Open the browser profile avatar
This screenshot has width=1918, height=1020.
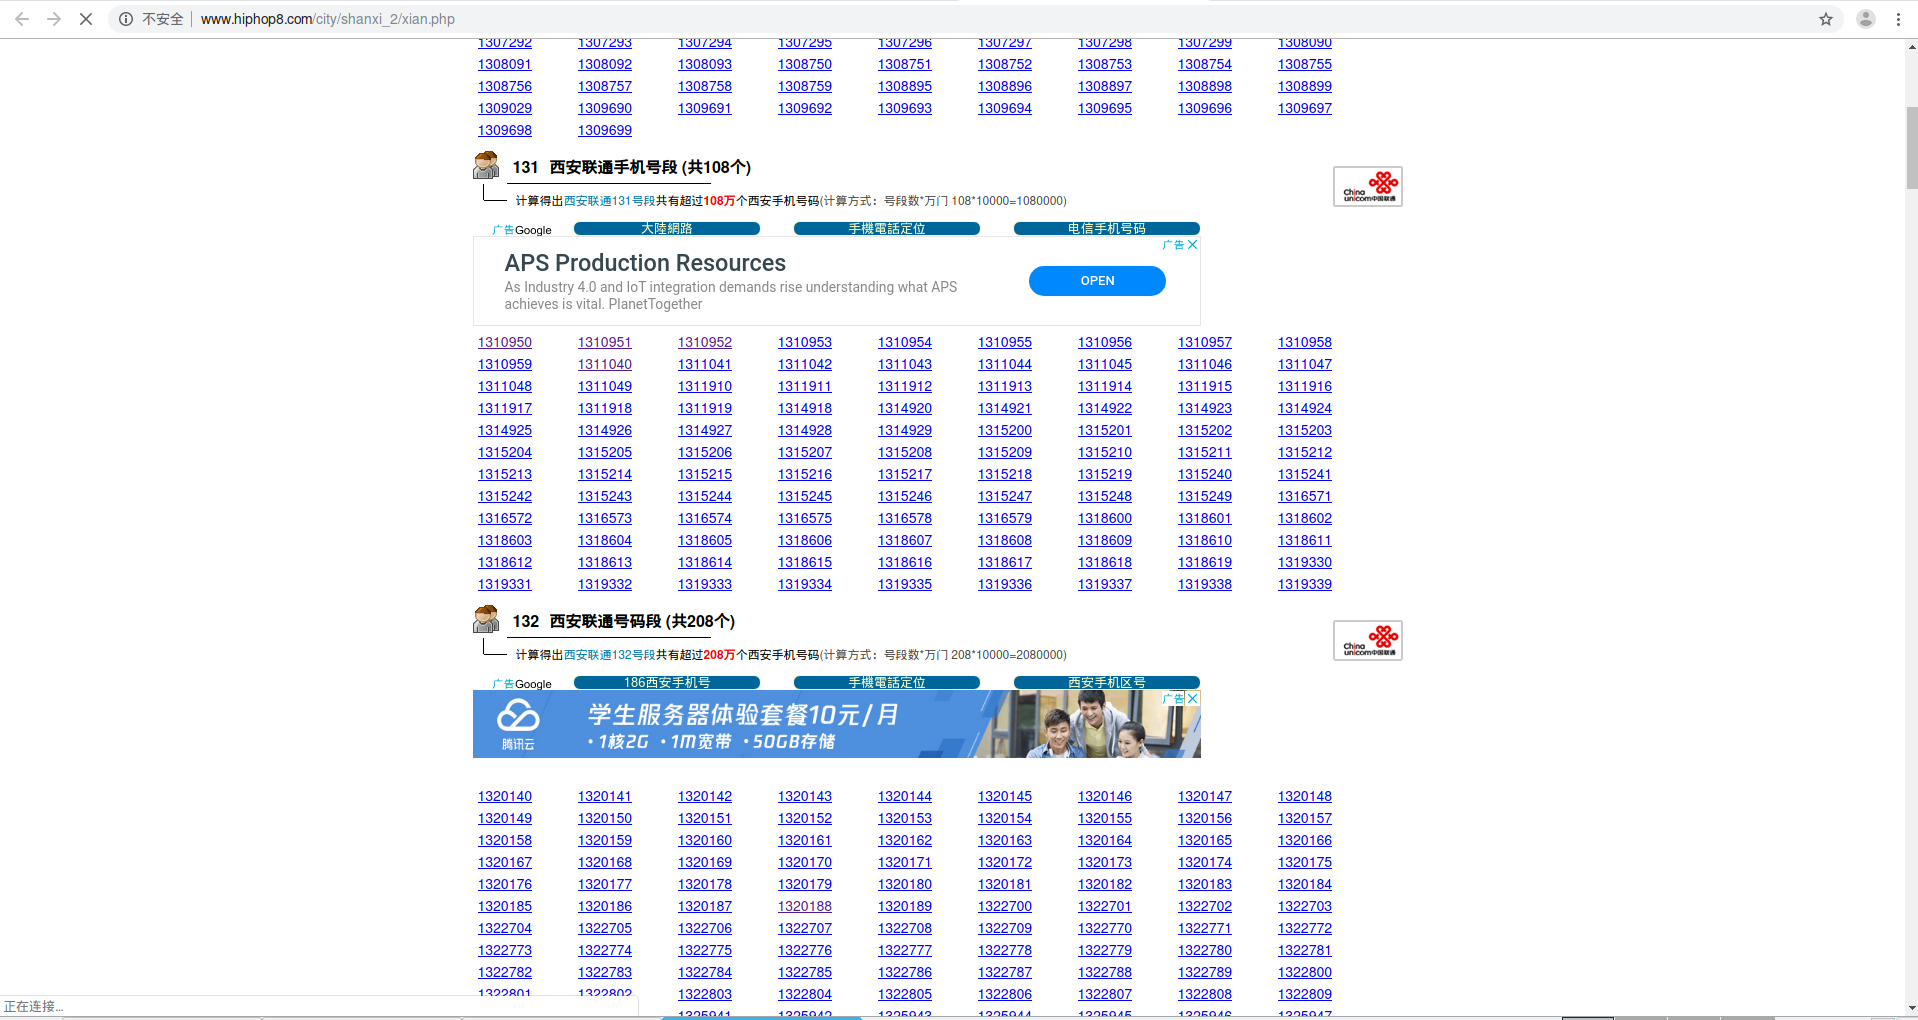(1865, 19)
